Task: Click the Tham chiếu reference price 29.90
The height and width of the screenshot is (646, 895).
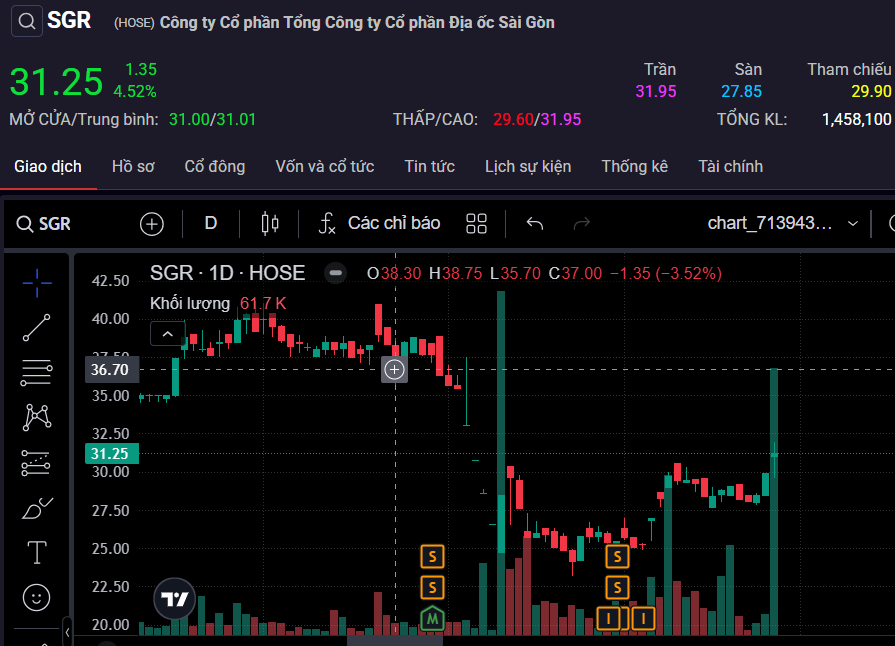Action: point(871,91)
